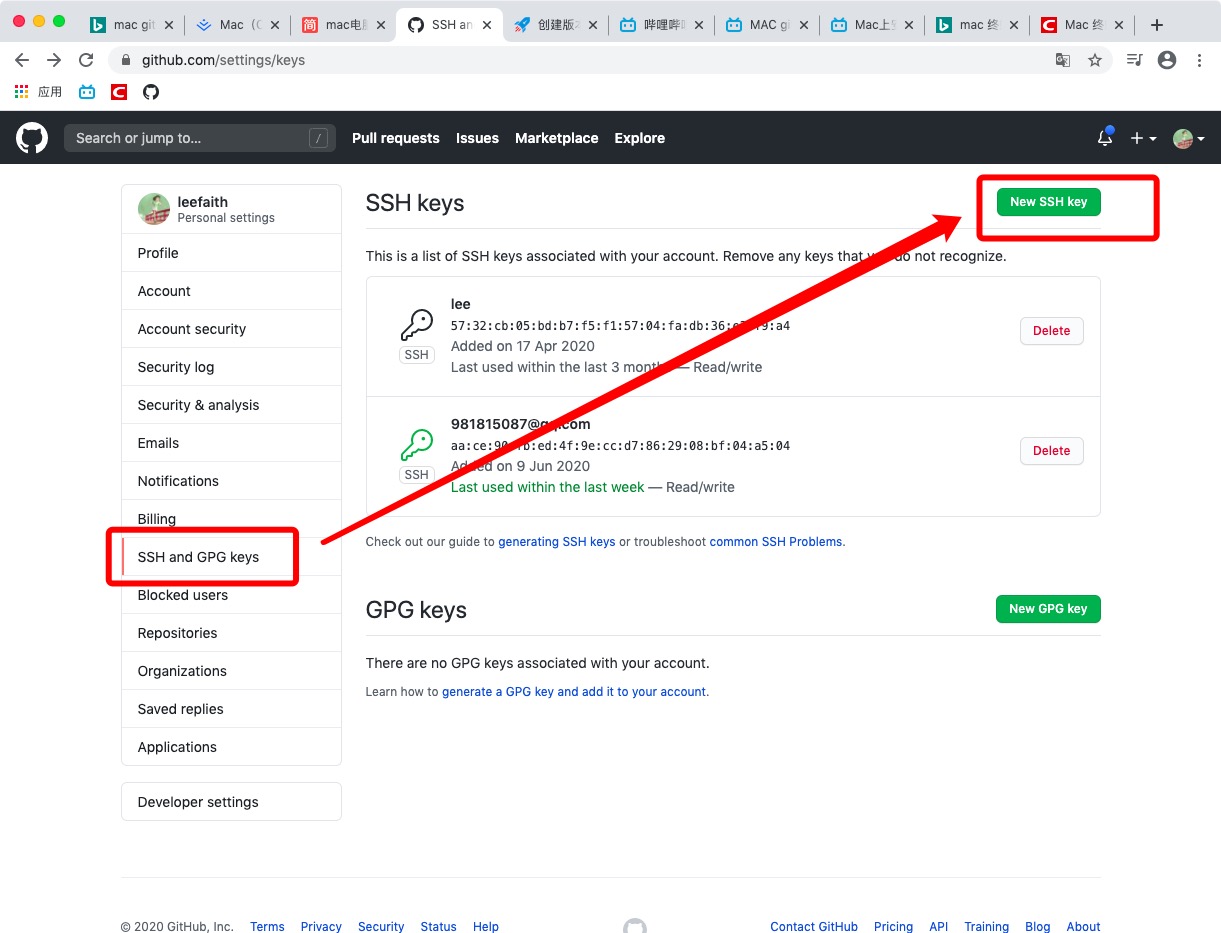
Task: Click the browser back arrow
Action: pyautogui.click(x=22, y=60)
